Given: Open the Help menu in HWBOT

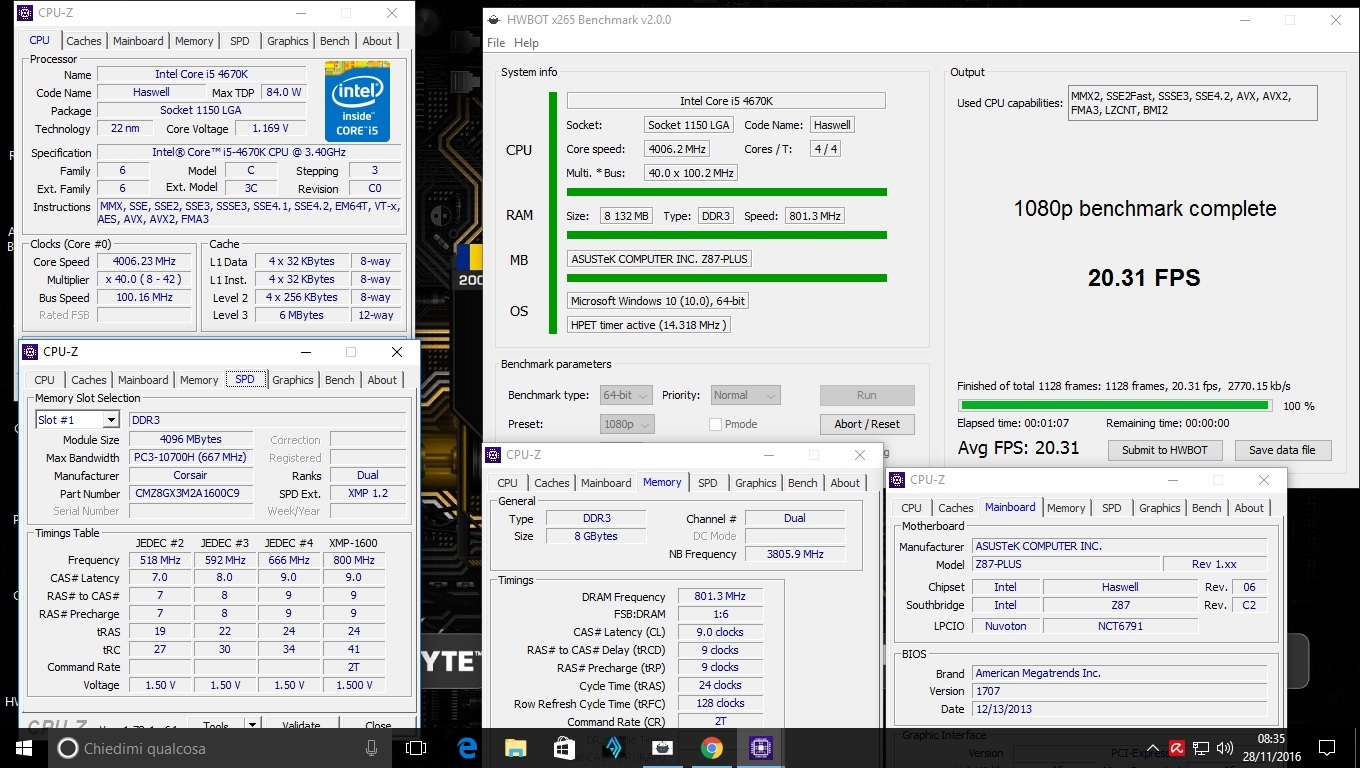Looking at the screenshot, I should pyautogui.click(x=526, y=43).
